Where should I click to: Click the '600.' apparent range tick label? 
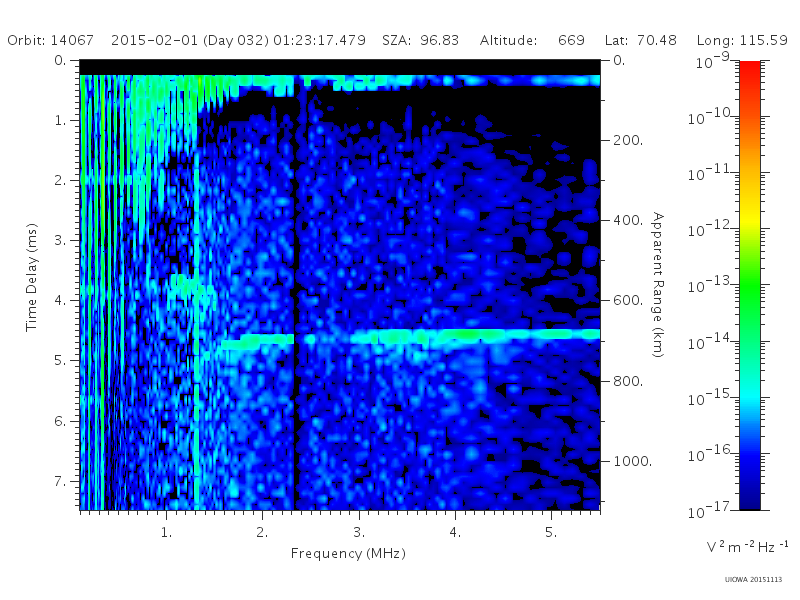click(x=628, y=301)
